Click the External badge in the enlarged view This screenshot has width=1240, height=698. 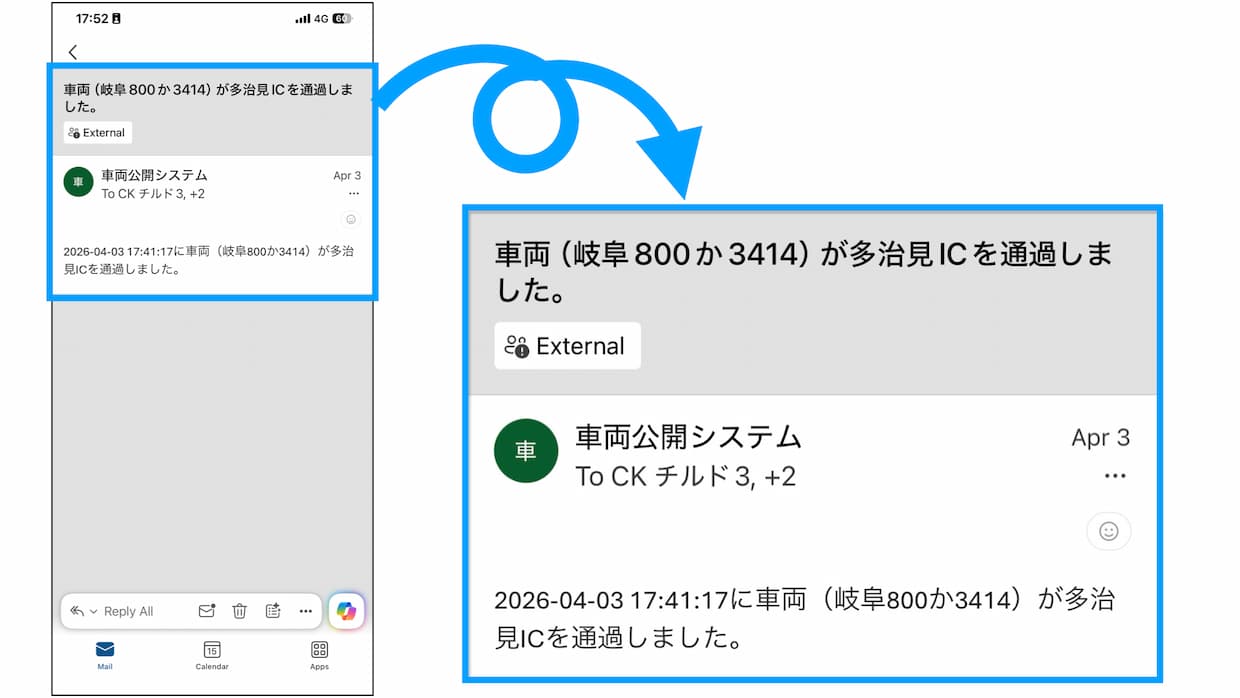[567, 346]
